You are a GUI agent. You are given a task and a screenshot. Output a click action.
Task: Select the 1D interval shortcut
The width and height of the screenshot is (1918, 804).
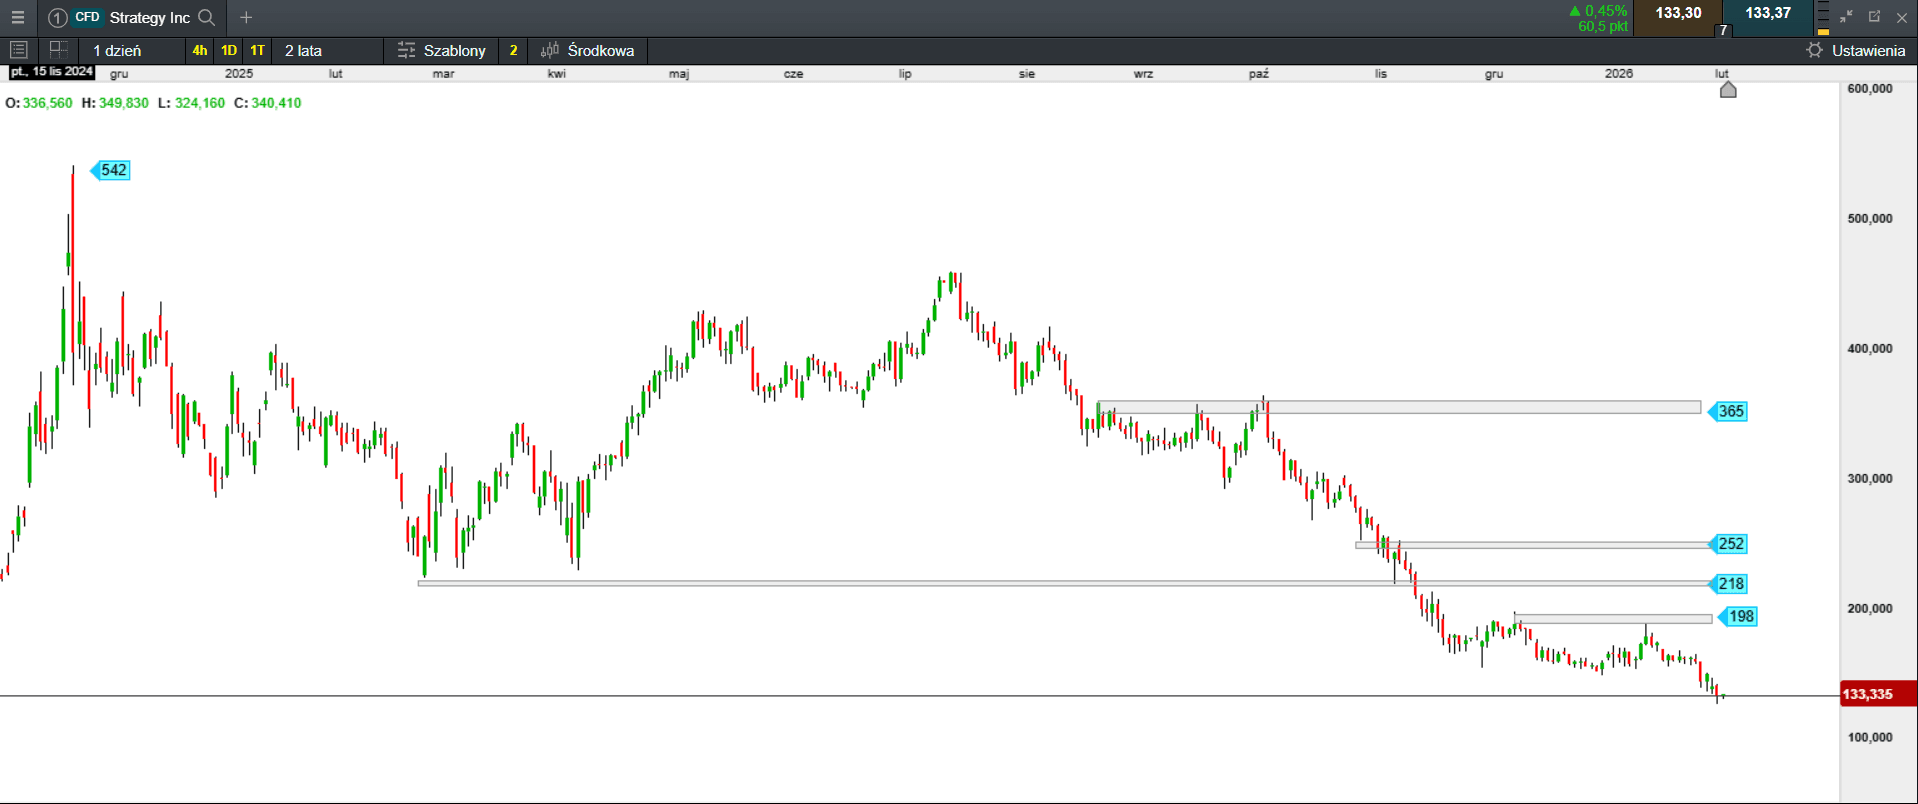(x=229, y=50)
